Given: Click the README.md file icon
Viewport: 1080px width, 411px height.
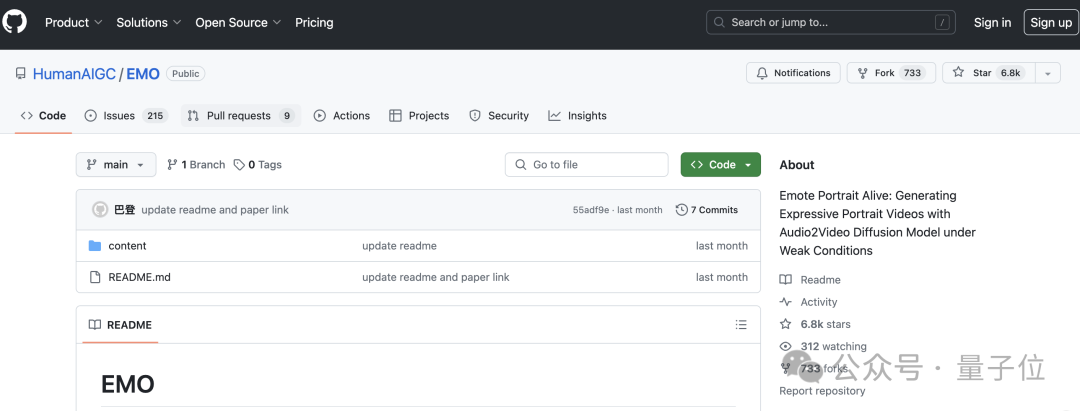Looking at the screenshot, I should point(95,277).
